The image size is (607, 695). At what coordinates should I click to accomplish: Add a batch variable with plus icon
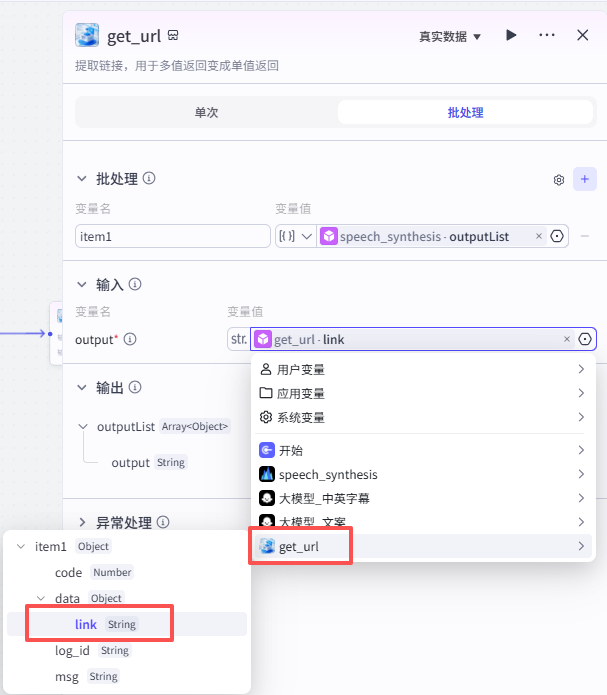tap(585, 180)
